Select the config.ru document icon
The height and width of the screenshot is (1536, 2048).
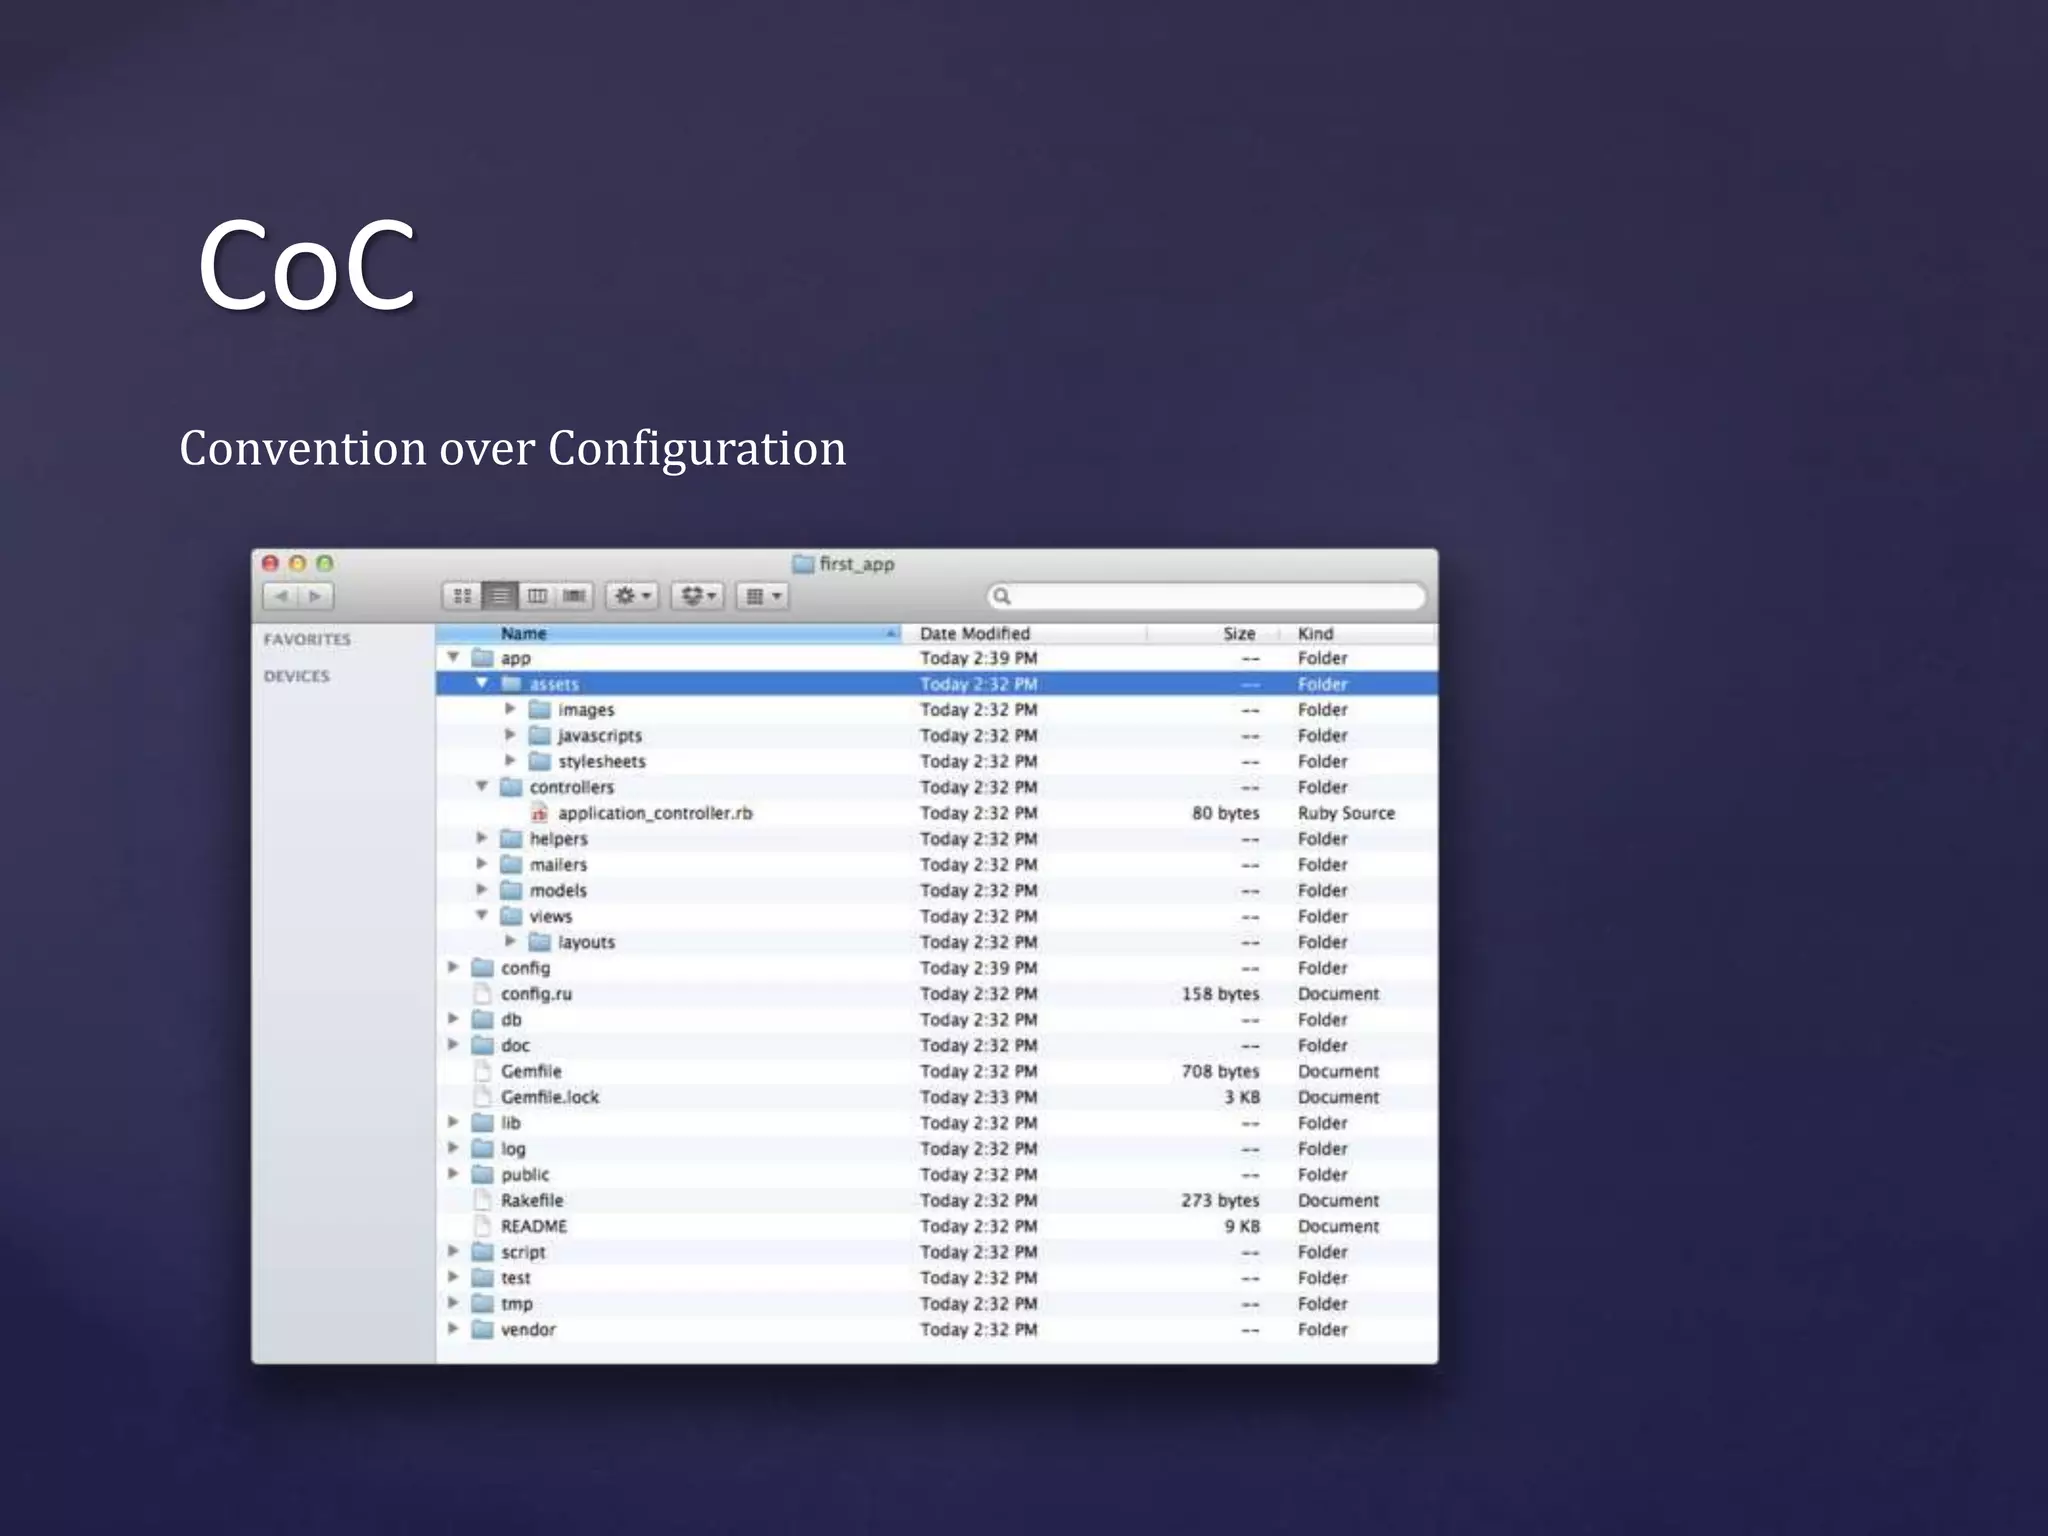click(483, 993)
